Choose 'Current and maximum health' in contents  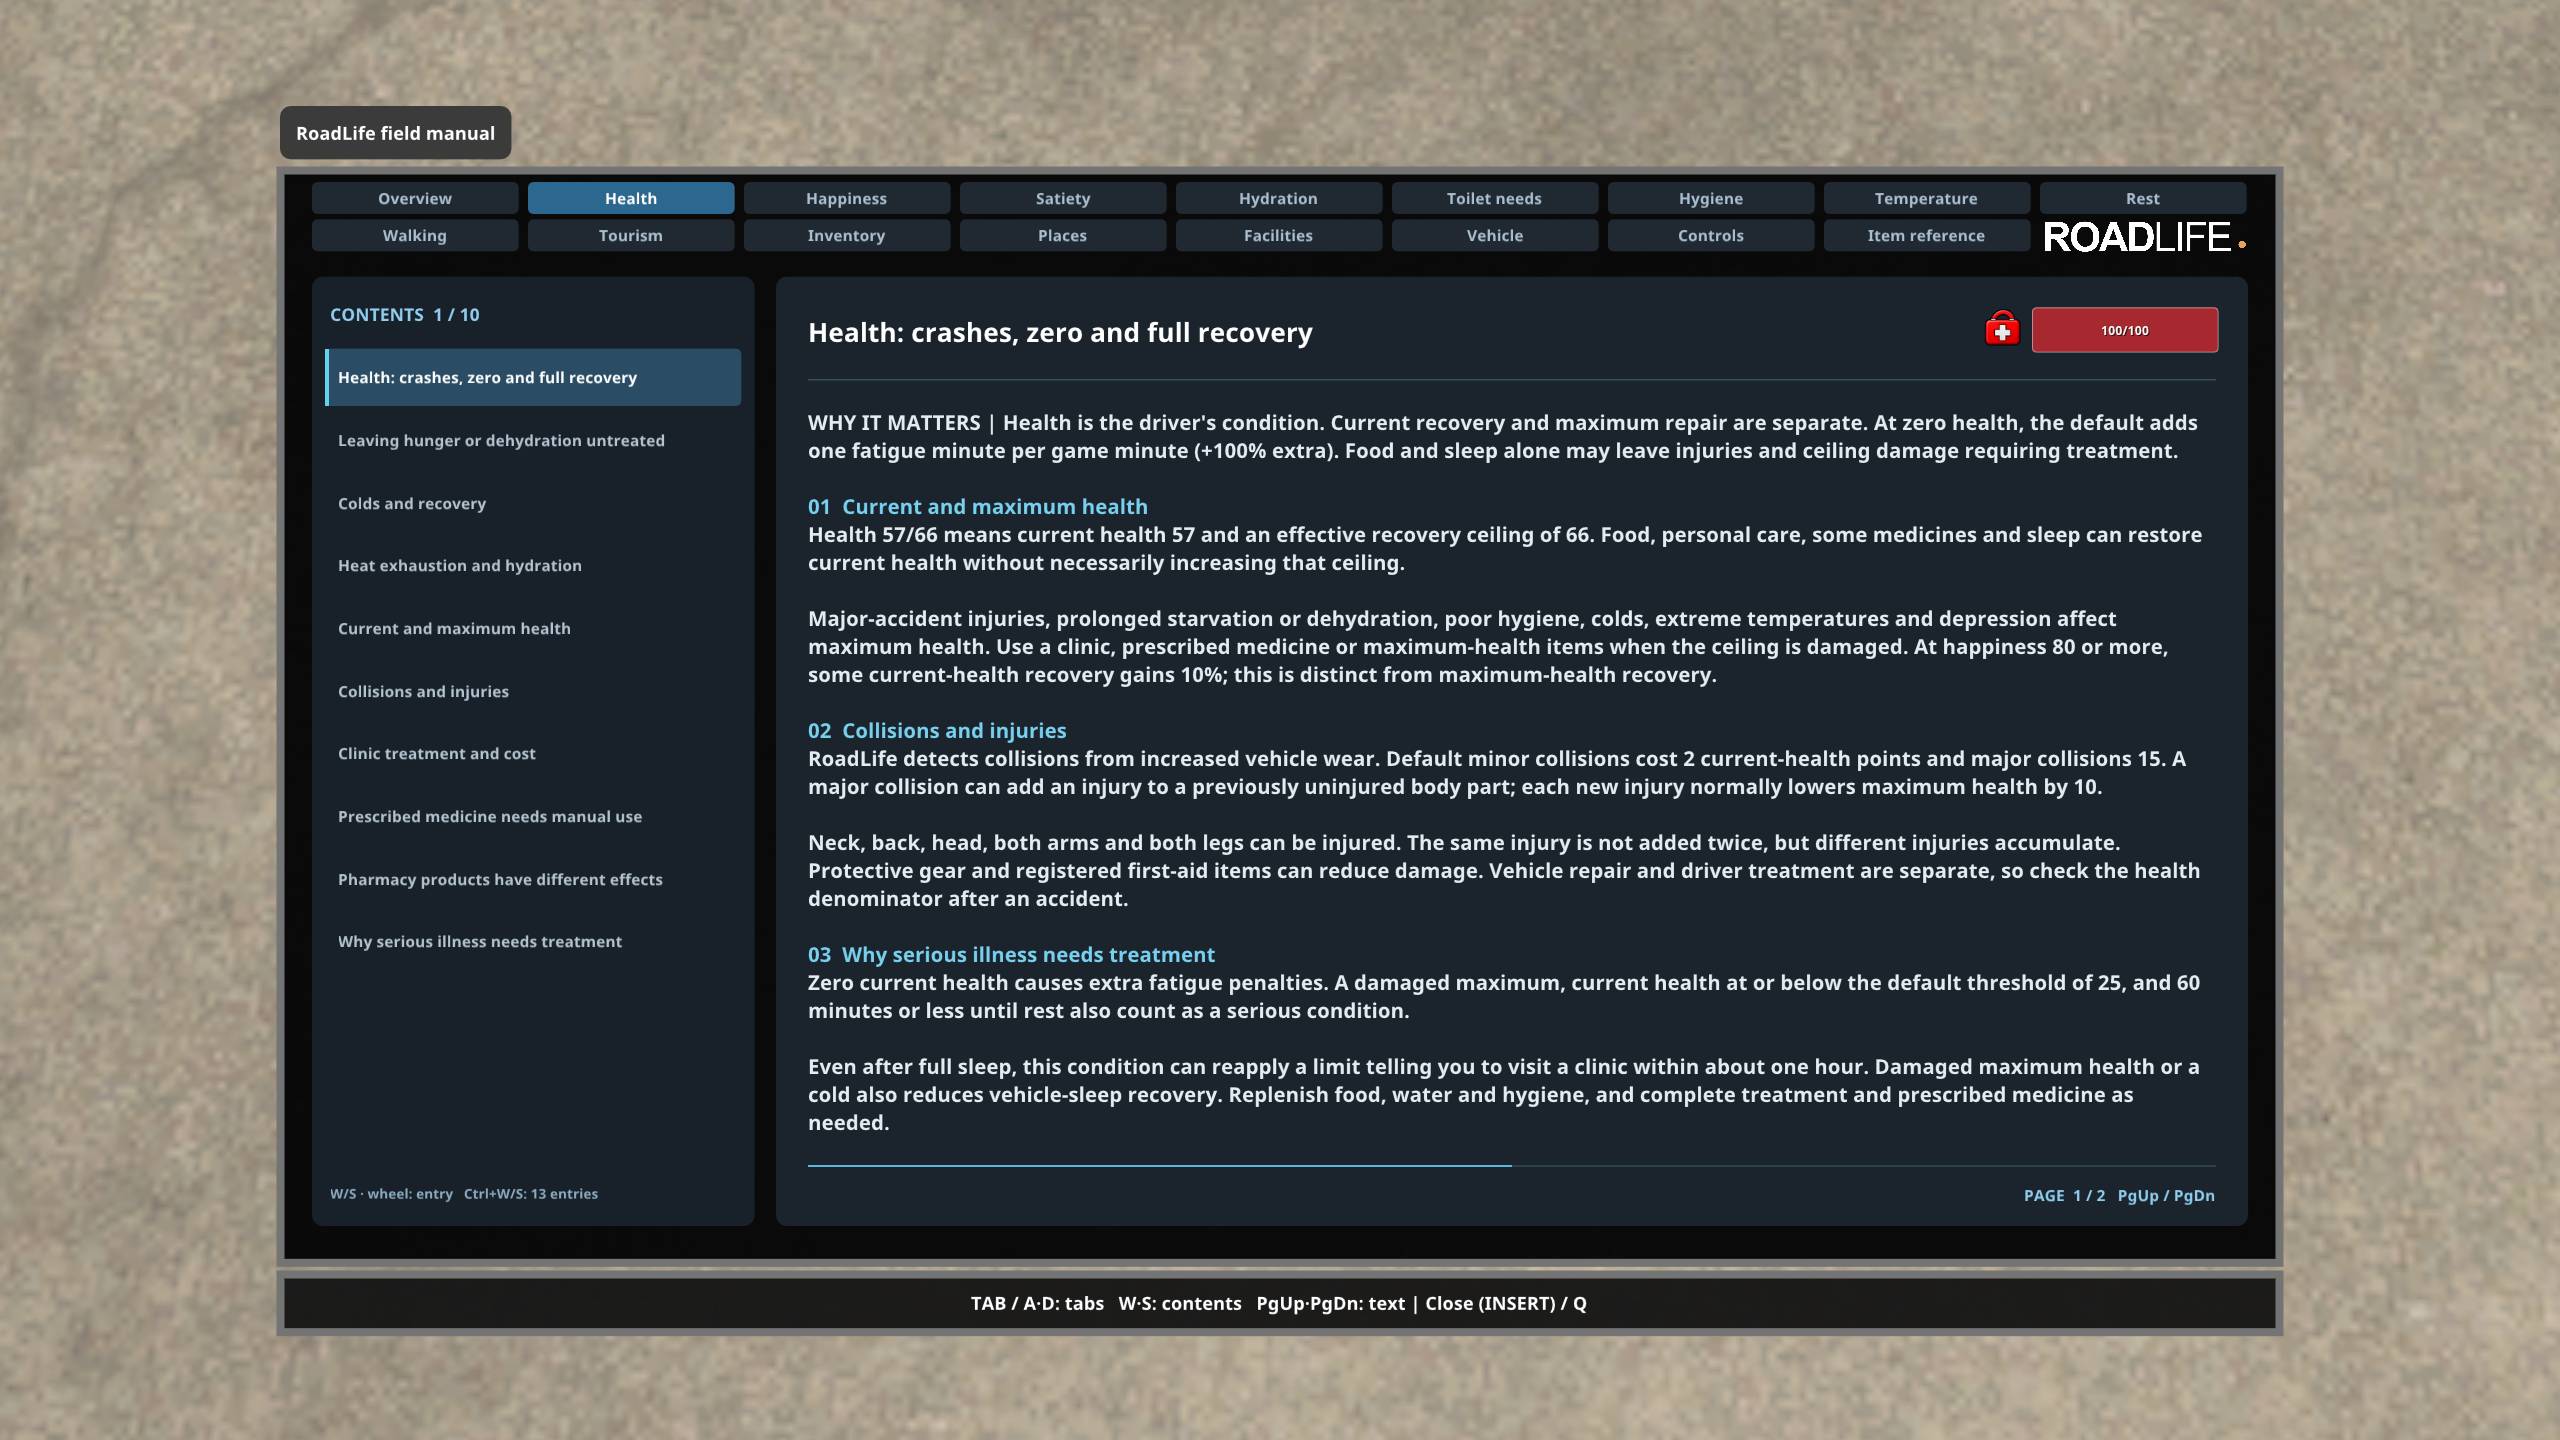(533, 628)
